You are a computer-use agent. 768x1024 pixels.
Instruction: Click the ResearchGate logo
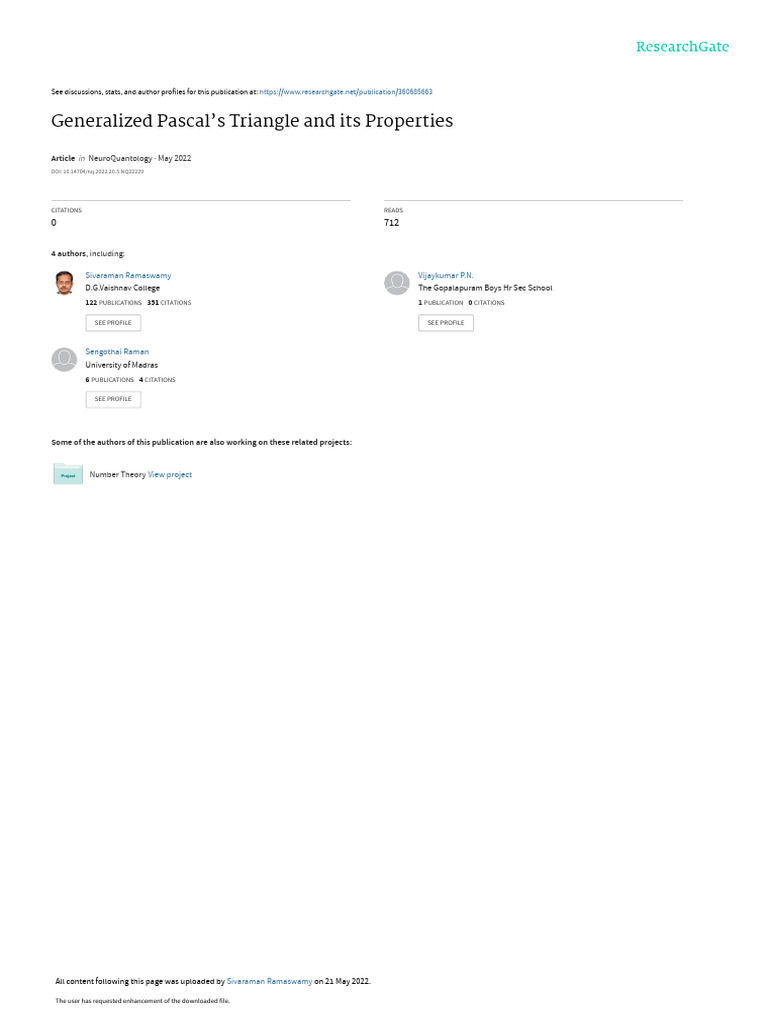682,47
